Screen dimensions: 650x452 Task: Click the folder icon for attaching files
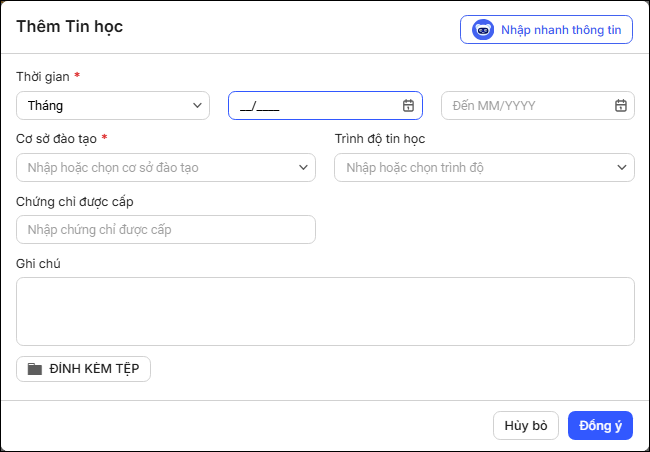click(x=35, y=369)
